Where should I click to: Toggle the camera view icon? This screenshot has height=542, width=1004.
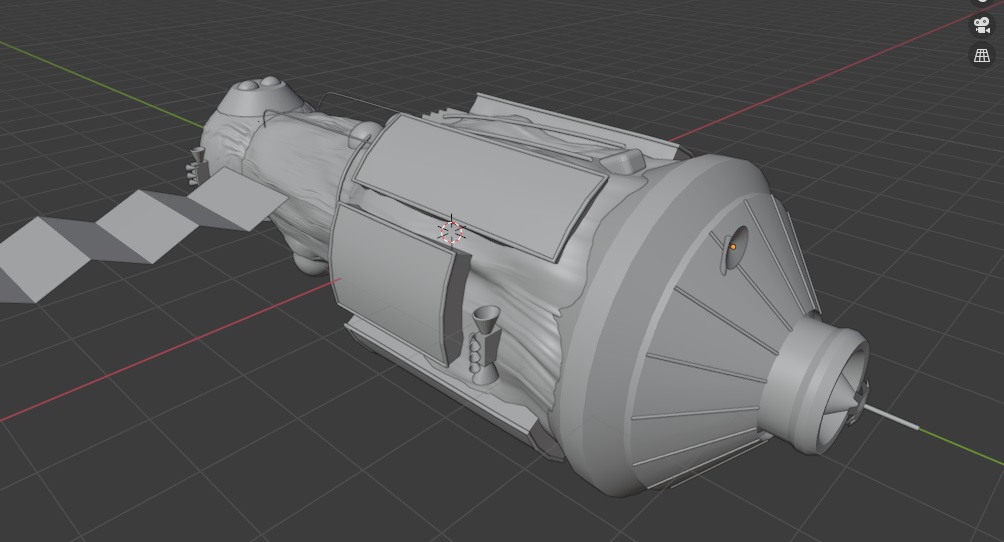click(x=982, y=26)
